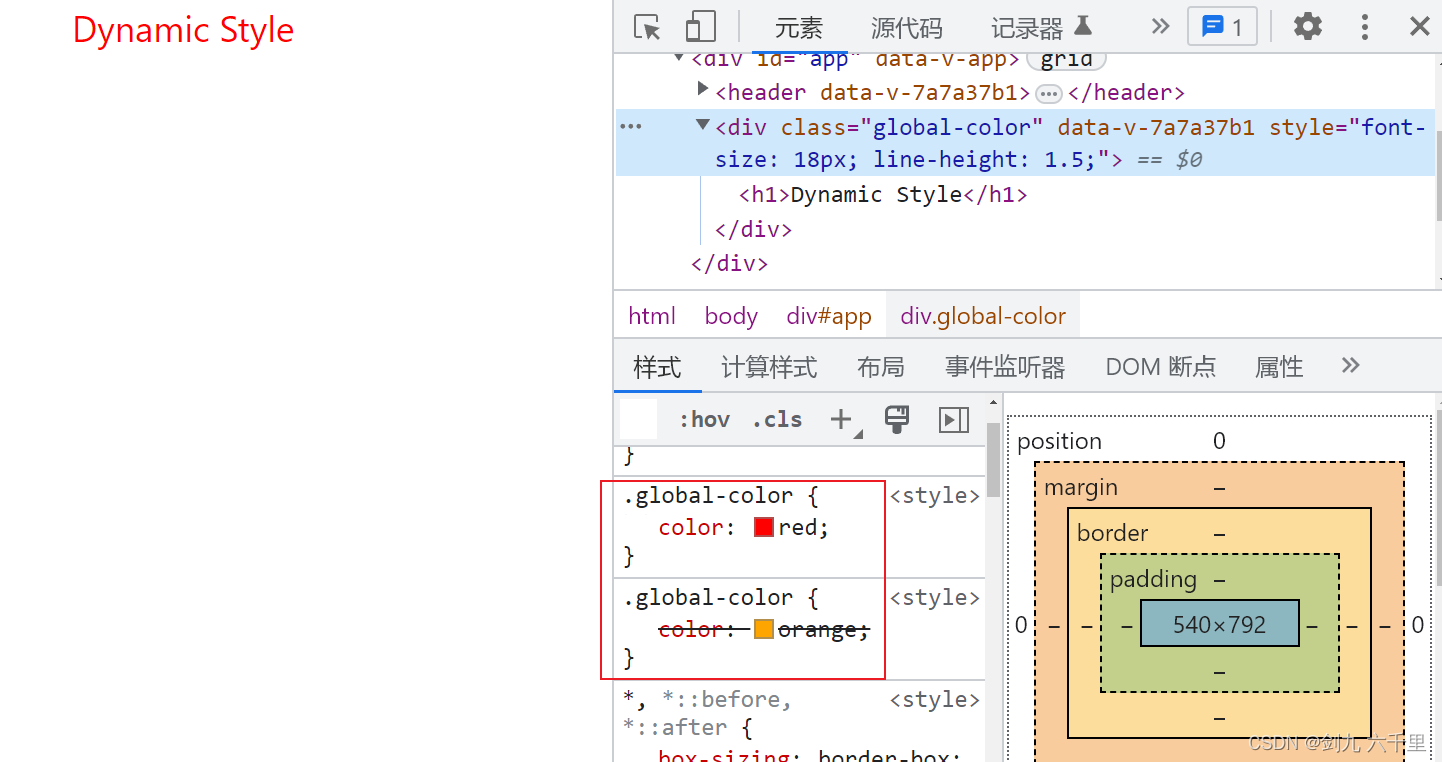The height and width of the screenshot is (762, 1442).
Task: Expand the header data-v-7a7a37b1 node
Action: [x=703, y=90]
